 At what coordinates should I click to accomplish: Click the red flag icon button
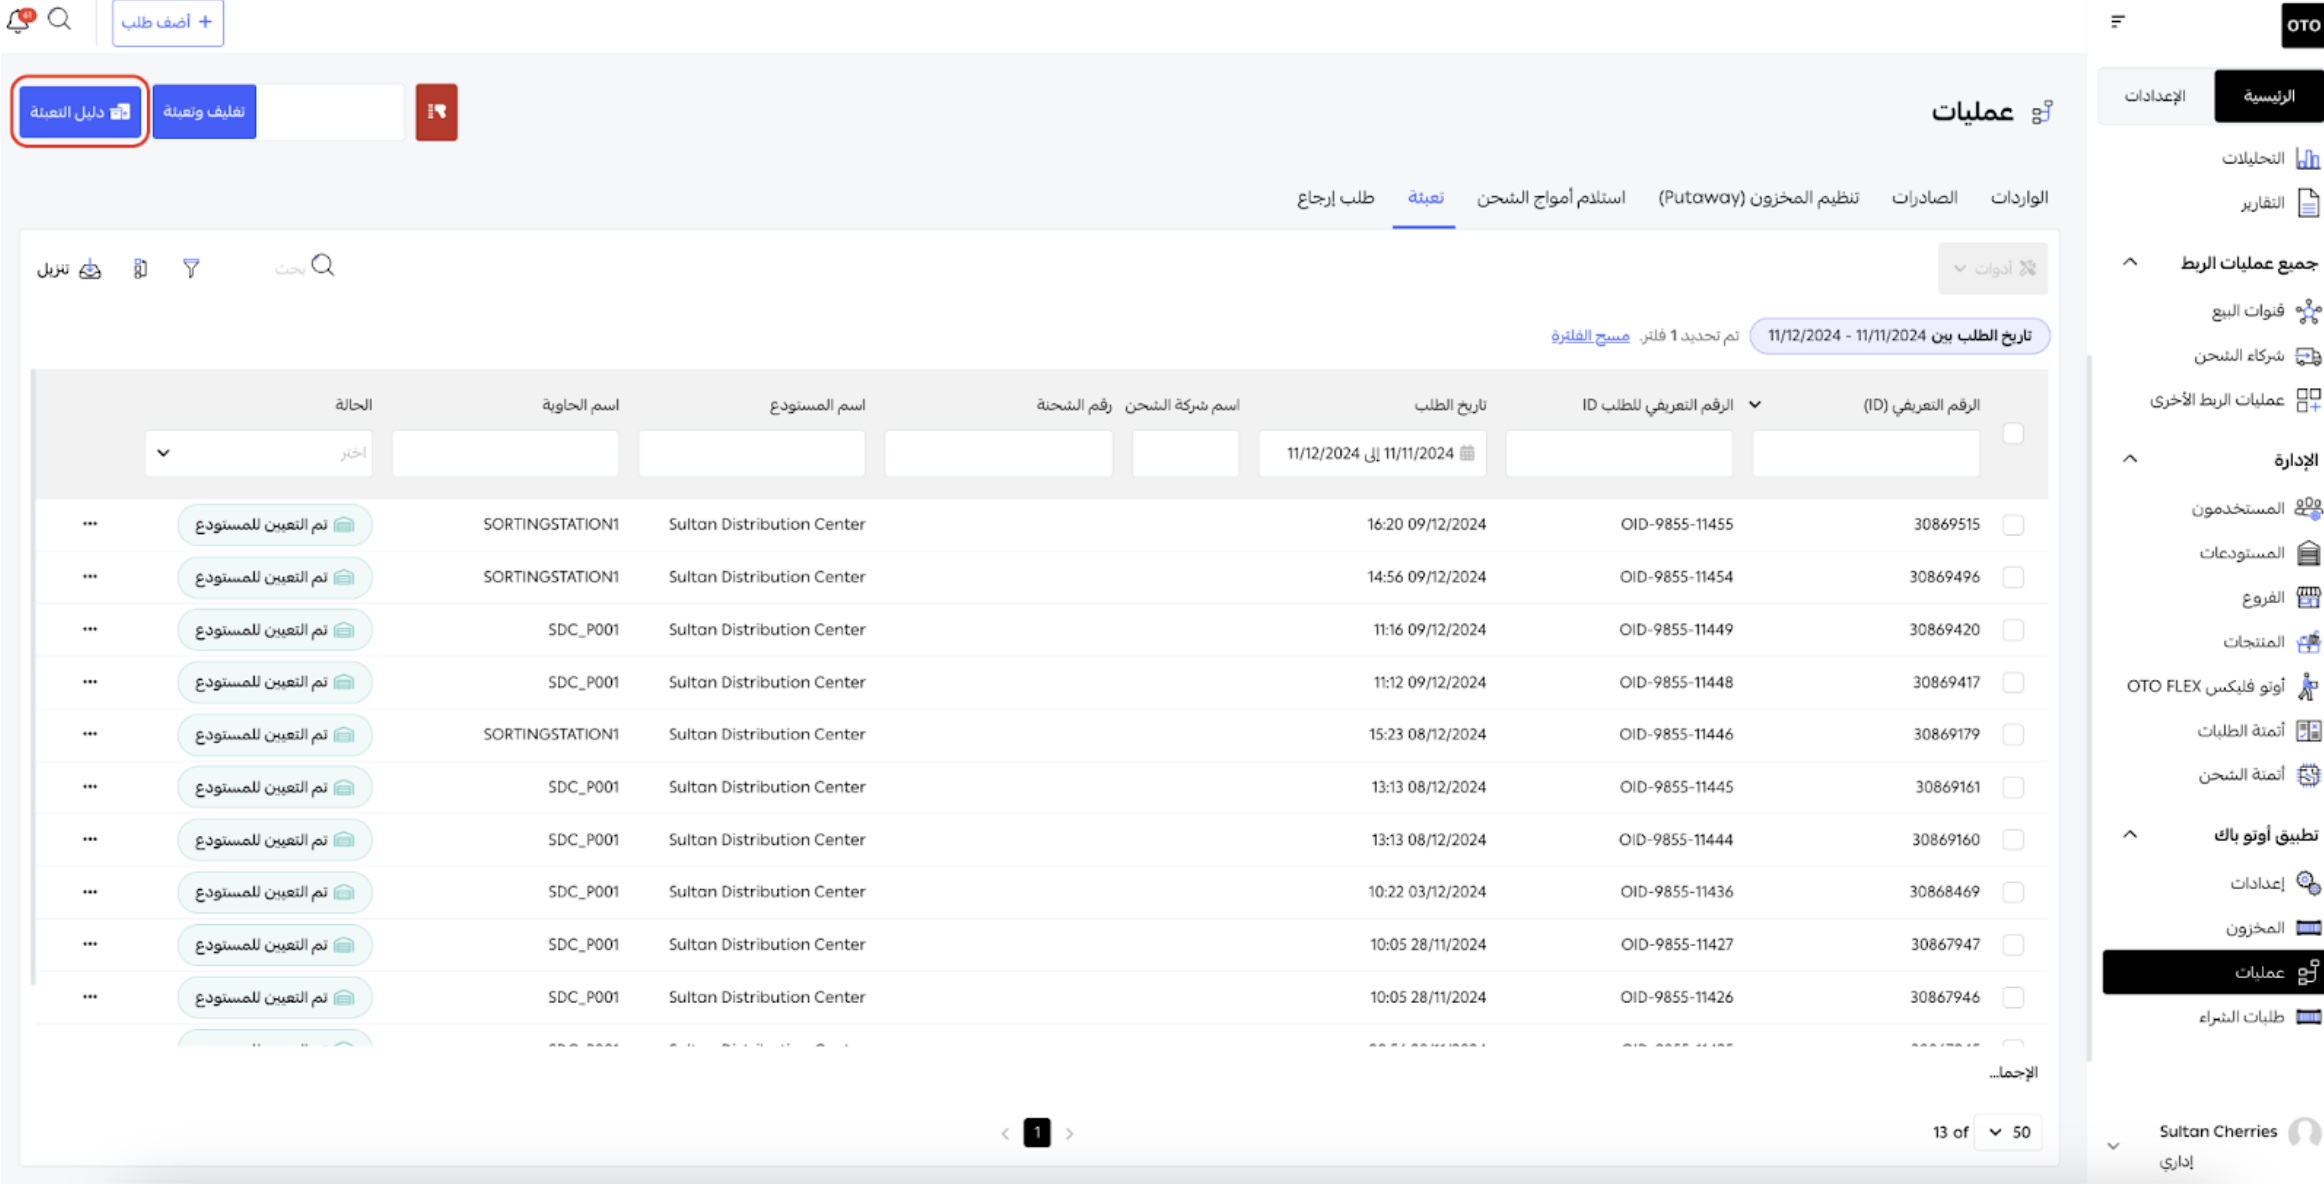coord(436,112)
